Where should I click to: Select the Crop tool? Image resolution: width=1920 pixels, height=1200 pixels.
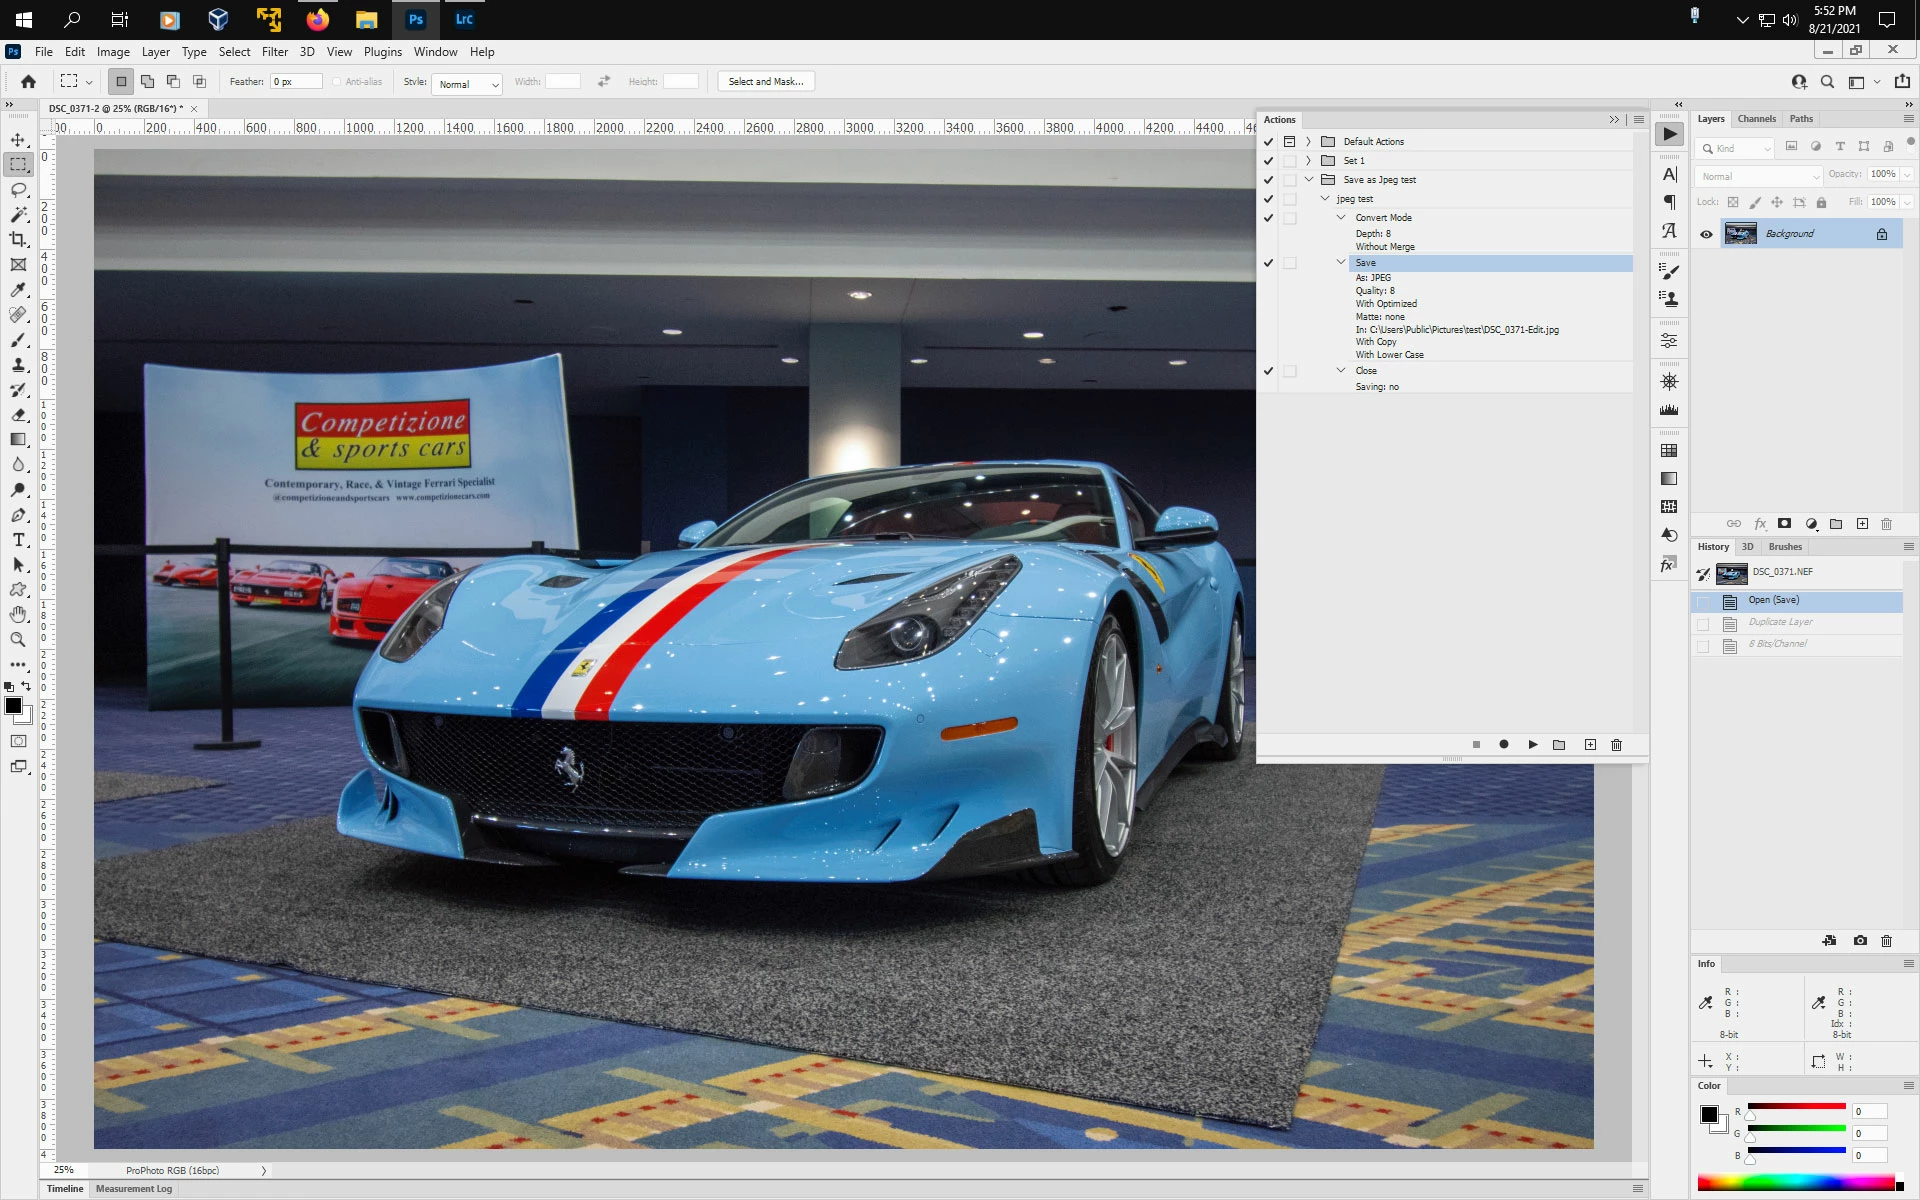pos(18,240)
